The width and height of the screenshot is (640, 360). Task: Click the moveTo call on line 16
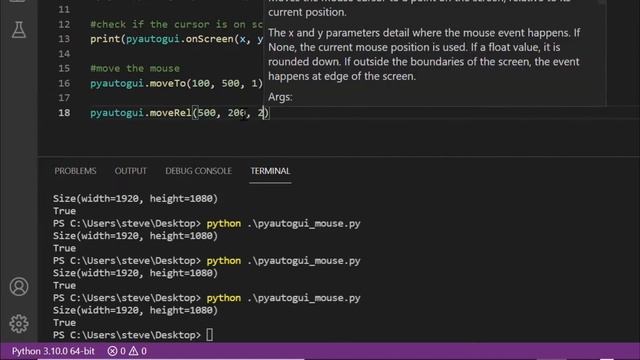[168, 83]
